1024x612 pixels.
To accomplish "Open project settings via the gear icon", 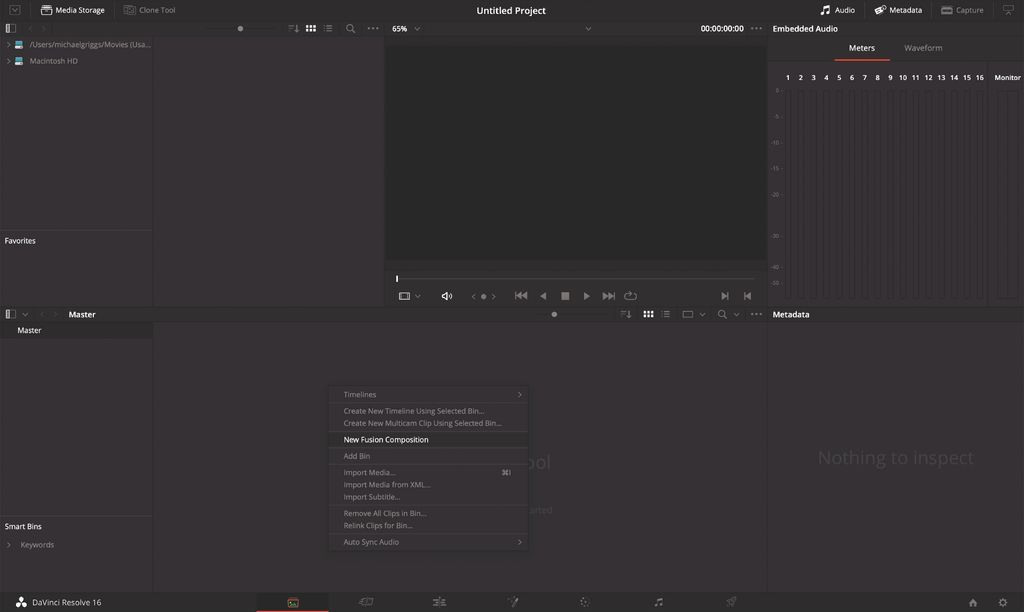I will pyautogui.click(x=1001, y=602).
